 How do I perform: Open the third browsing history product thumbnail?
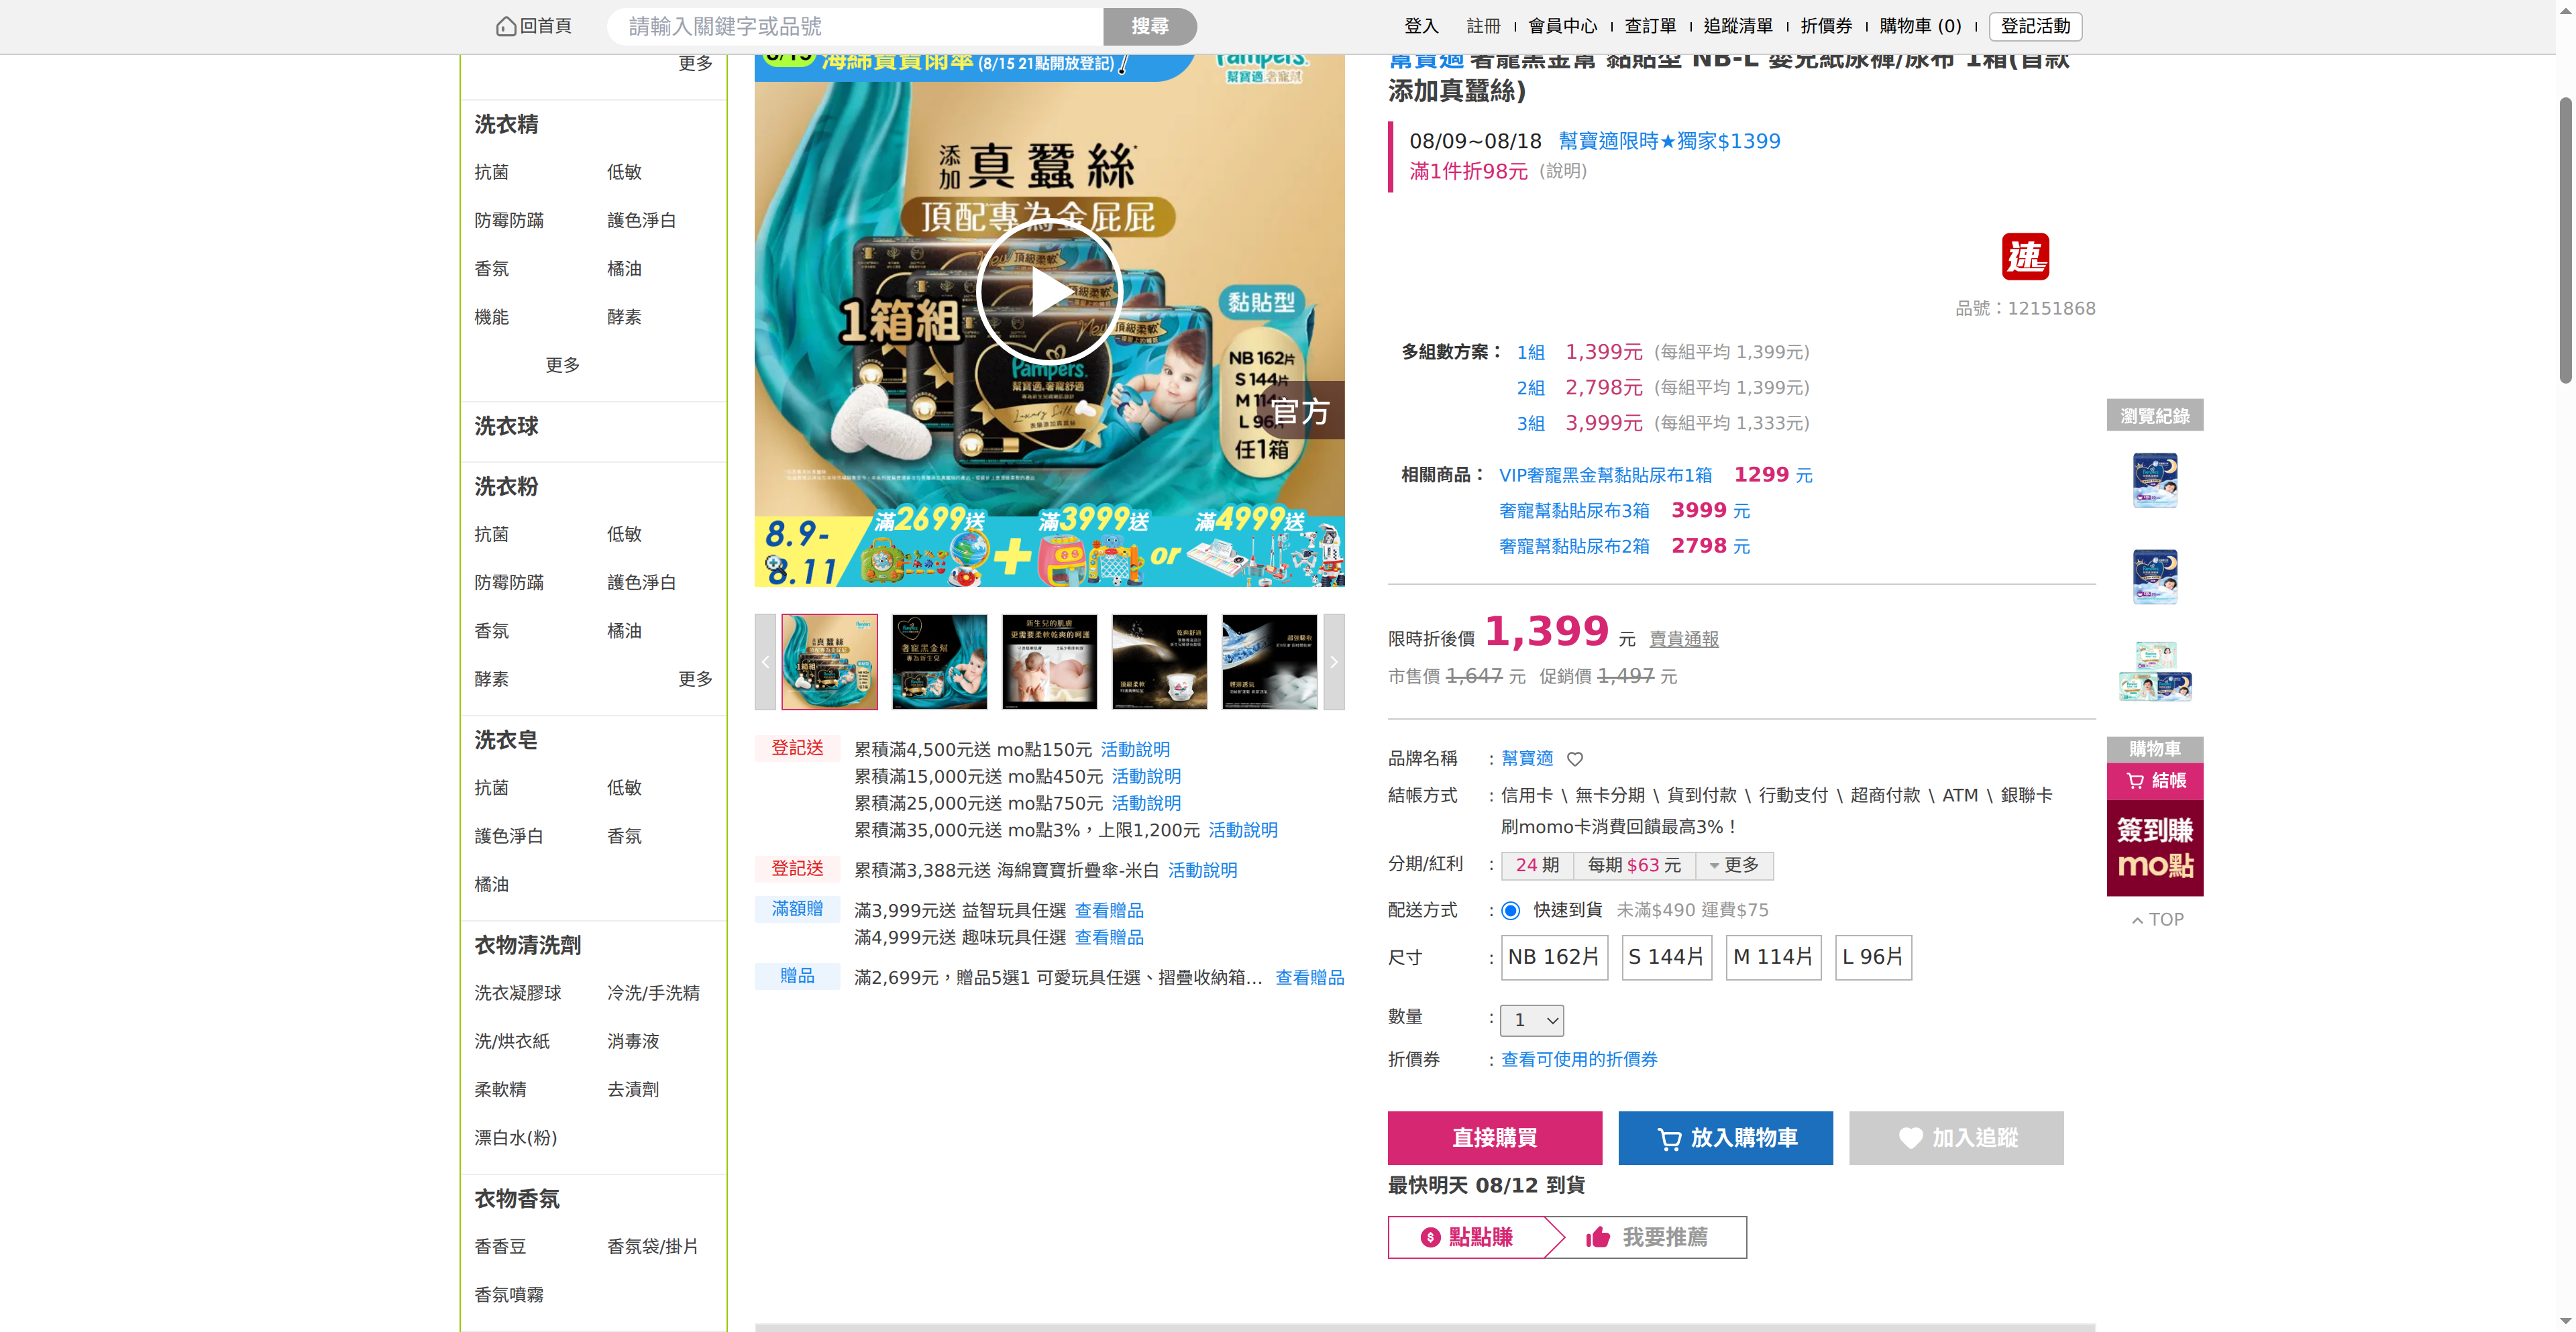click(2155, 672)
